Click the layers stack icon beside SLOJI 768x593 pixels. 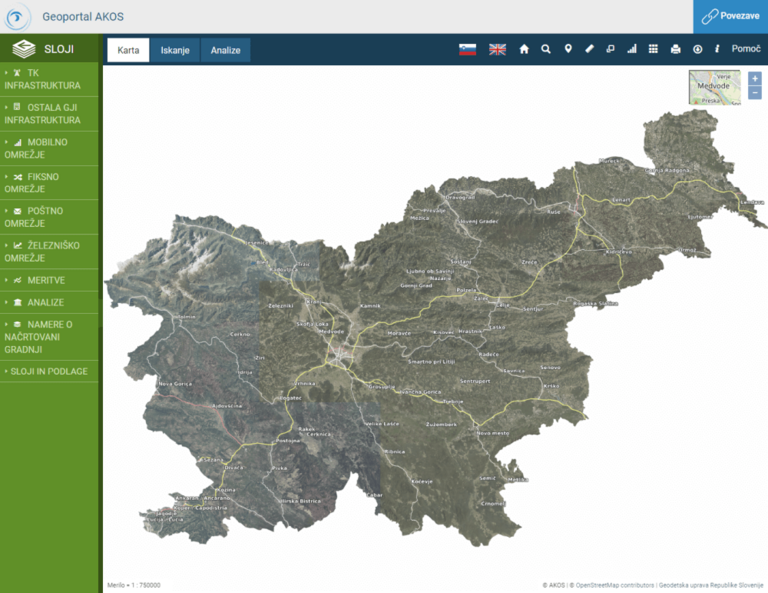tap(24, 49)
